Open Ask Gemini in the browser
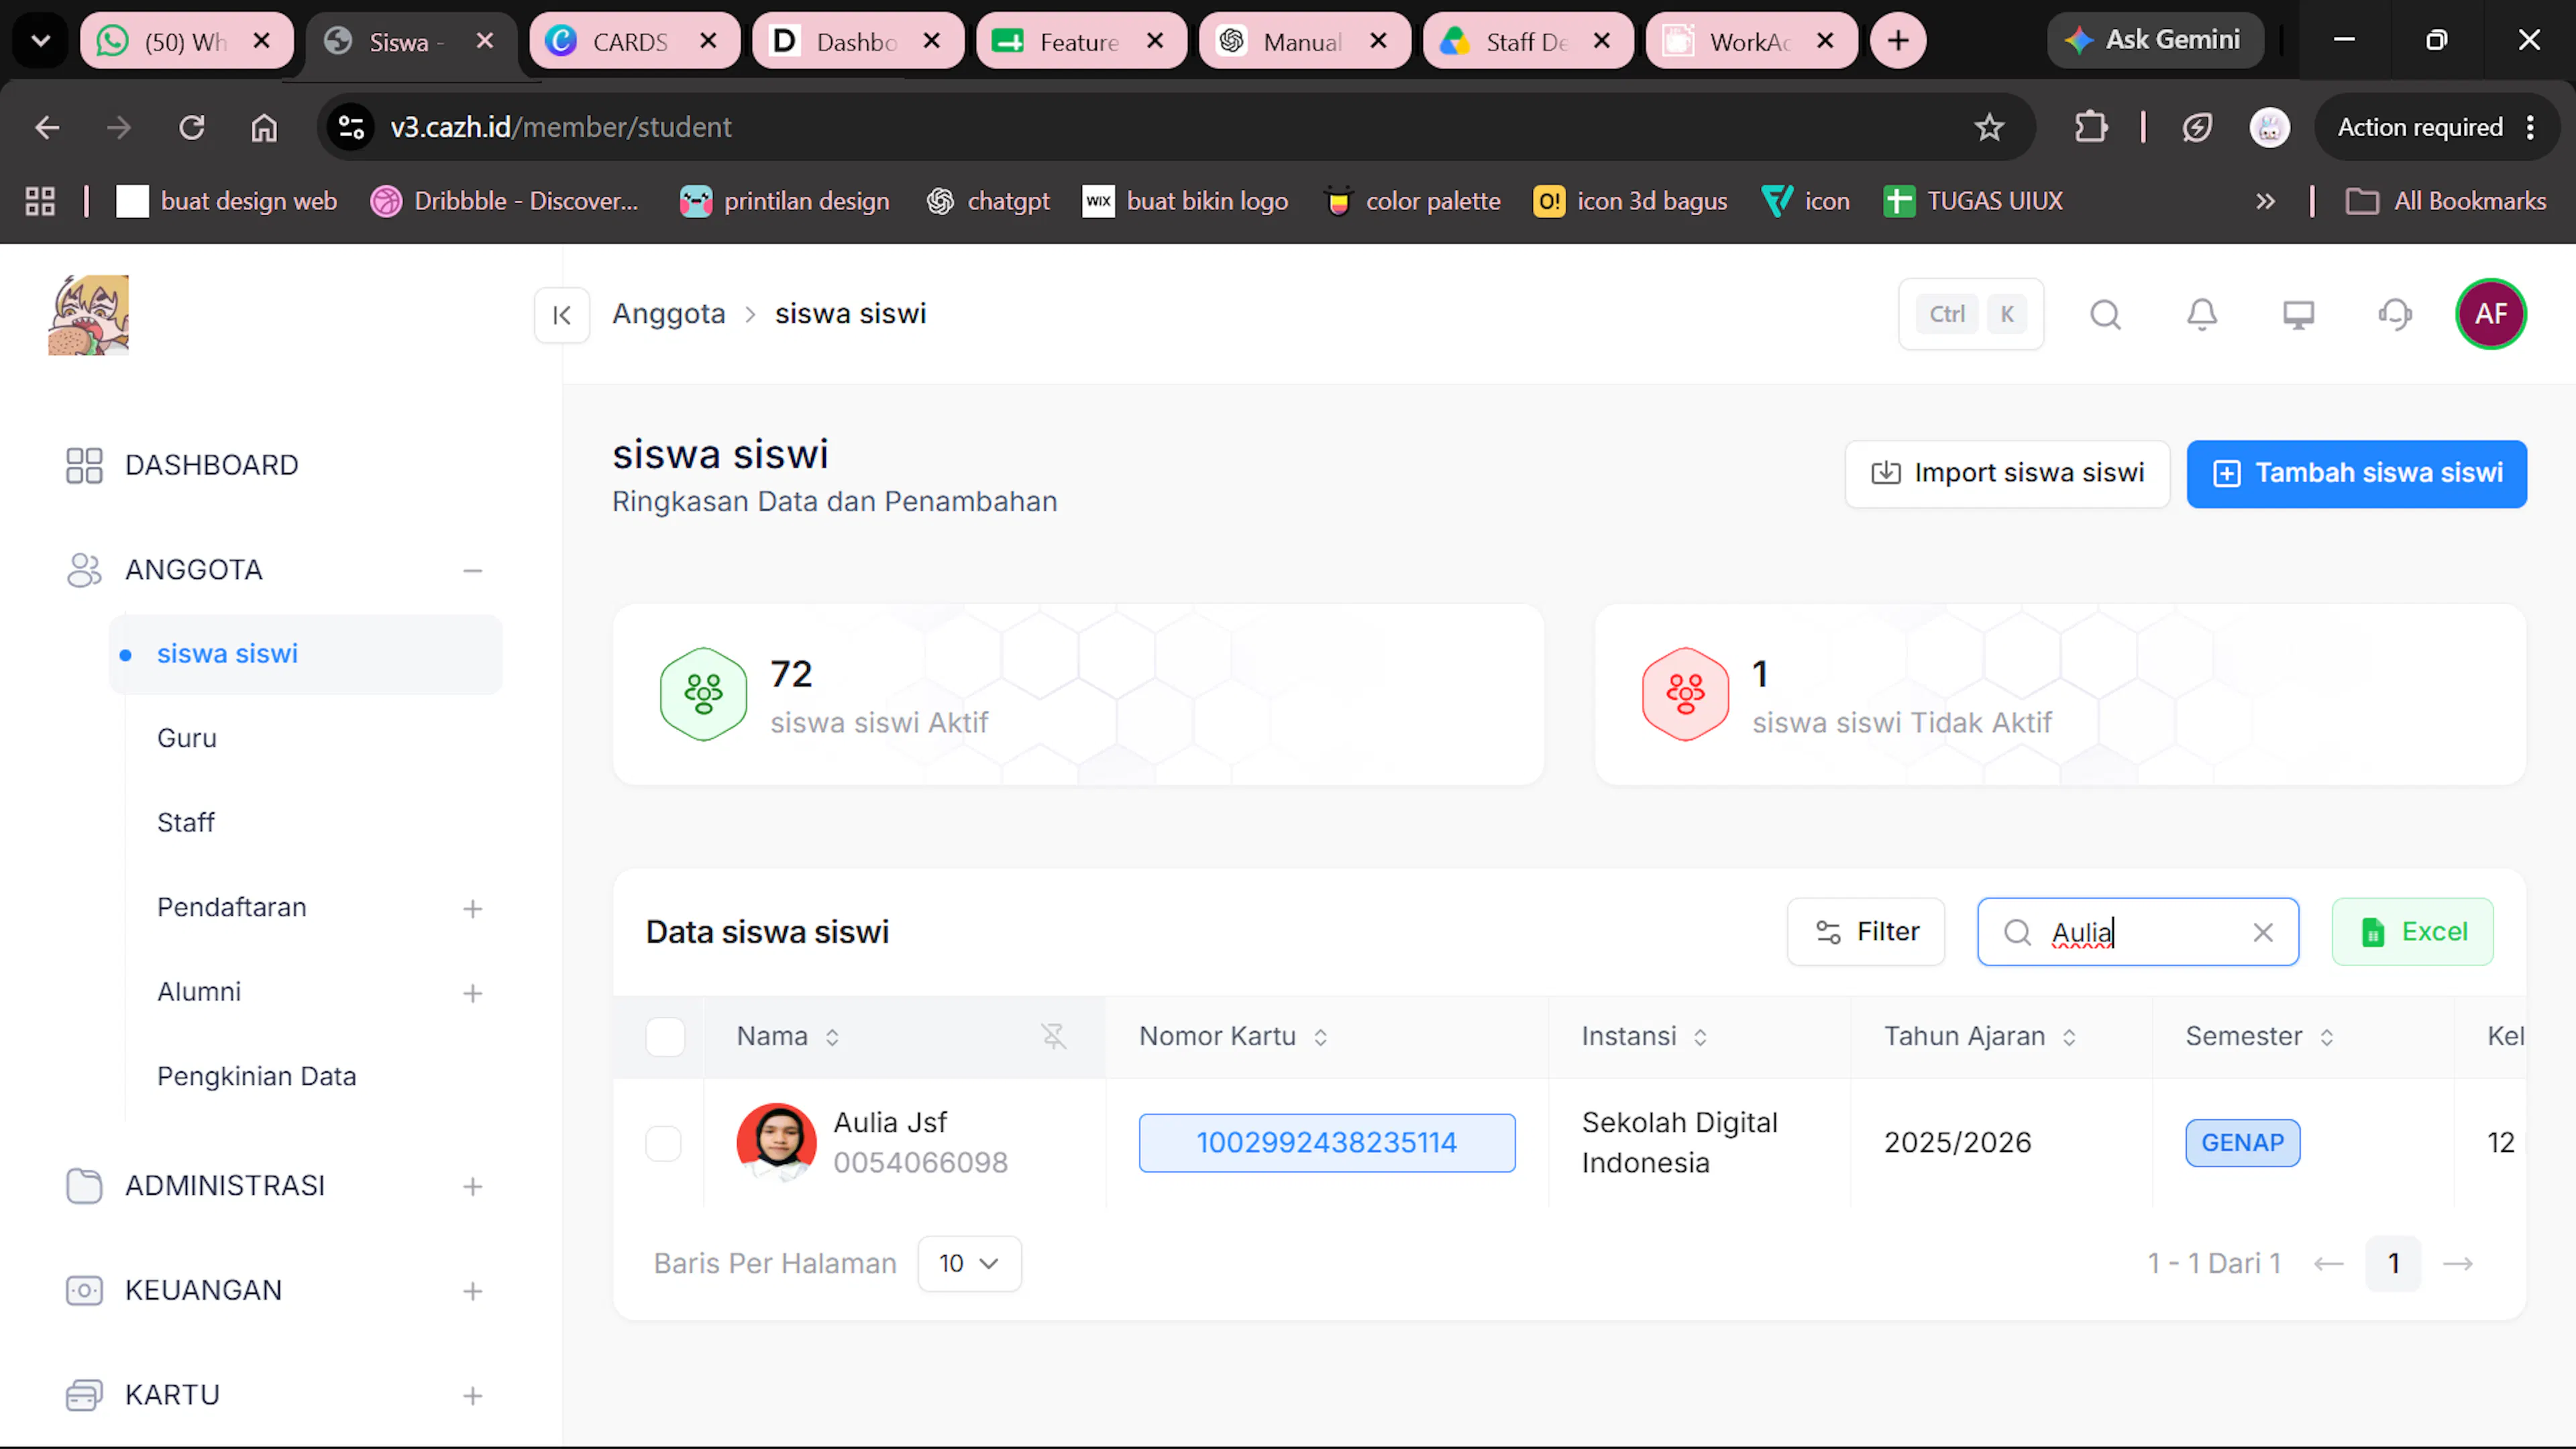This screenshot has width=2576, height=1449. coord(2155,41)
